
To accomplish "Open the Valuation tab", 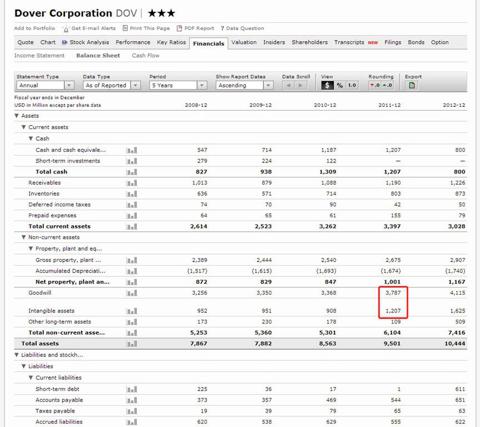I will pos(244,42).
